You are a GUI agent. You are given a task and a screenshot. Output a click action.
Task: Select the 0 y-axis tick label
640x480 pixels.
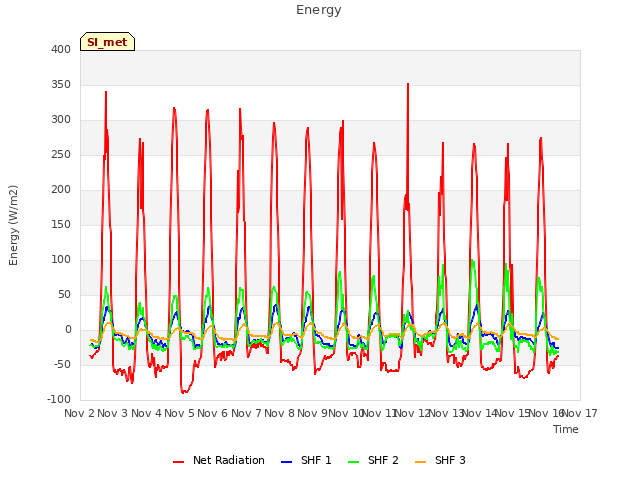click(68, 330)
